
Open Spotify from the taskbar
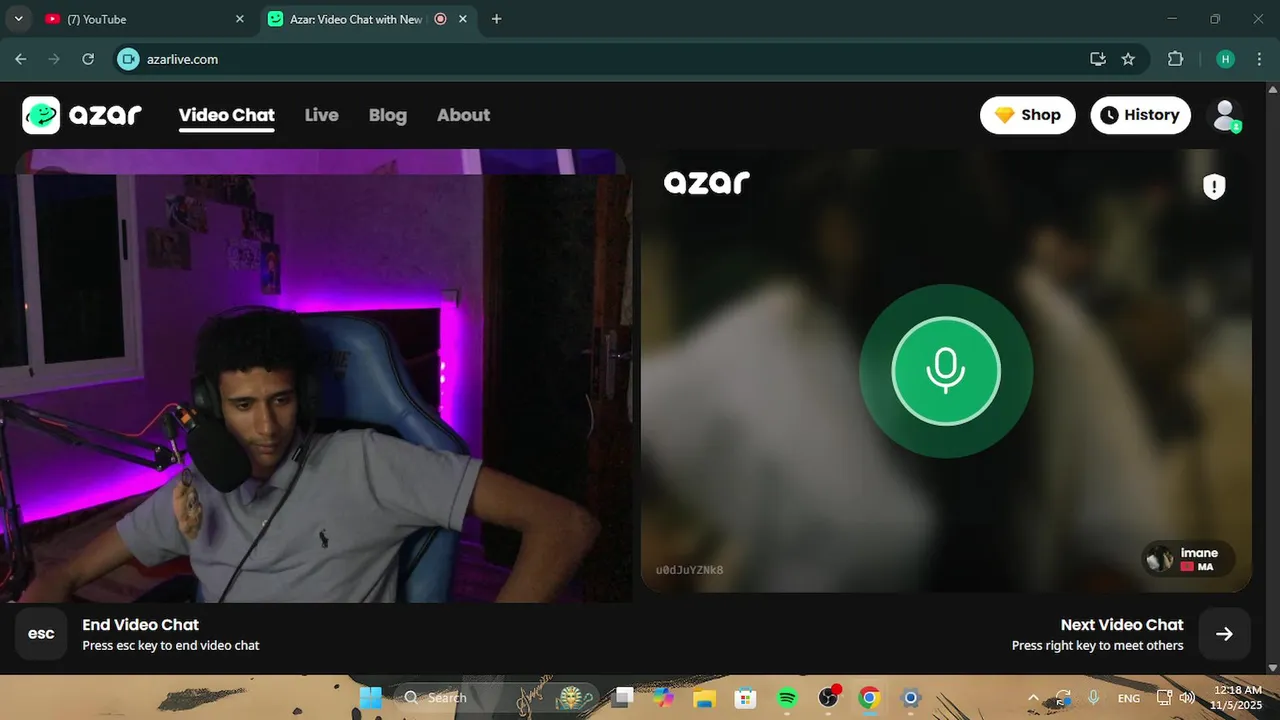[787, 697]
